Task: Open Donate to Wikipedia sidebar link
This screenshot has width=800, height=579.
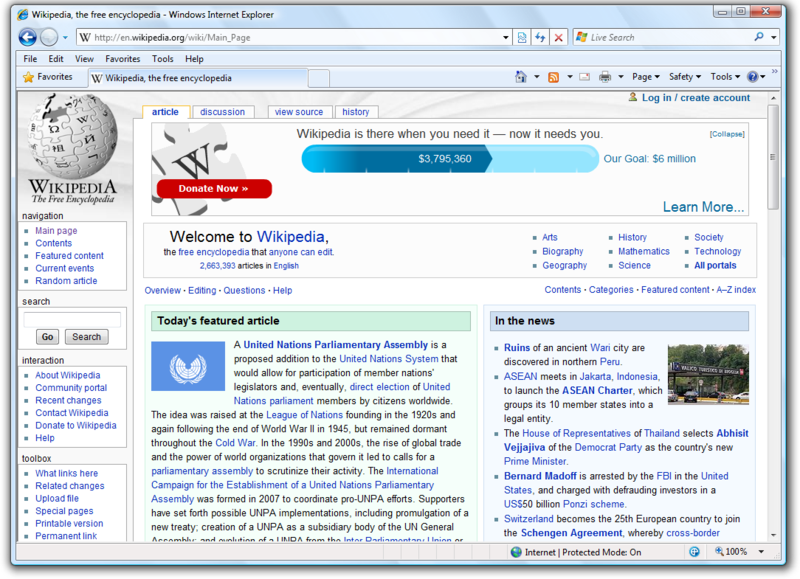Action: tap(76, 425)
